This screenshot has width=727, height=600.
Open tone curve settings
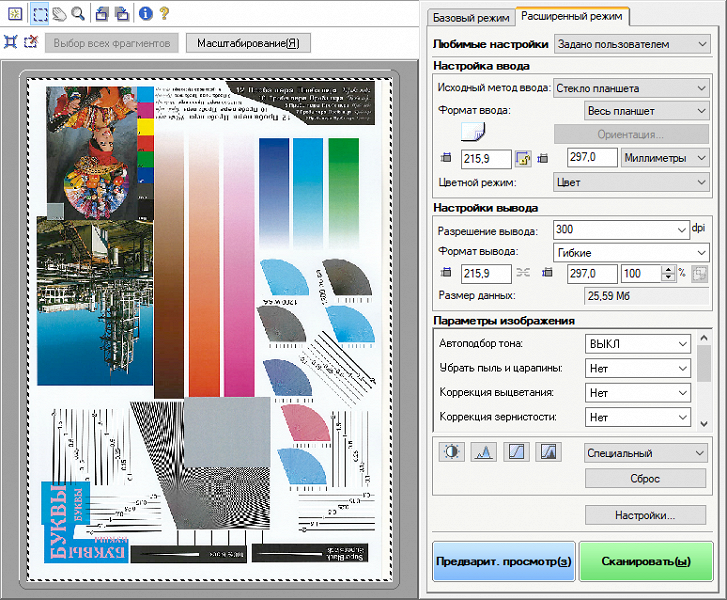click(x=515, y=453)
